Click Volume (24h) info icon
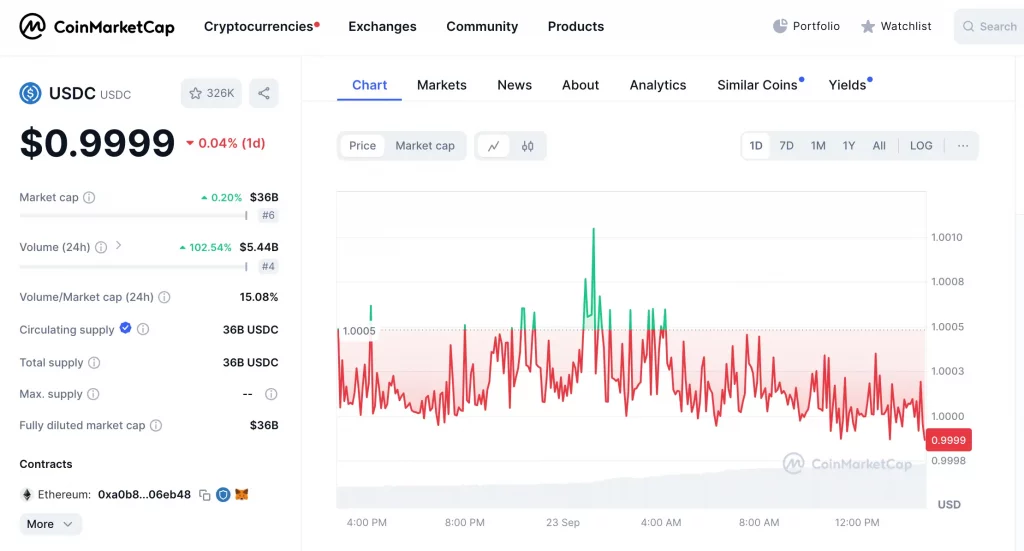 [x=101, y=247]
